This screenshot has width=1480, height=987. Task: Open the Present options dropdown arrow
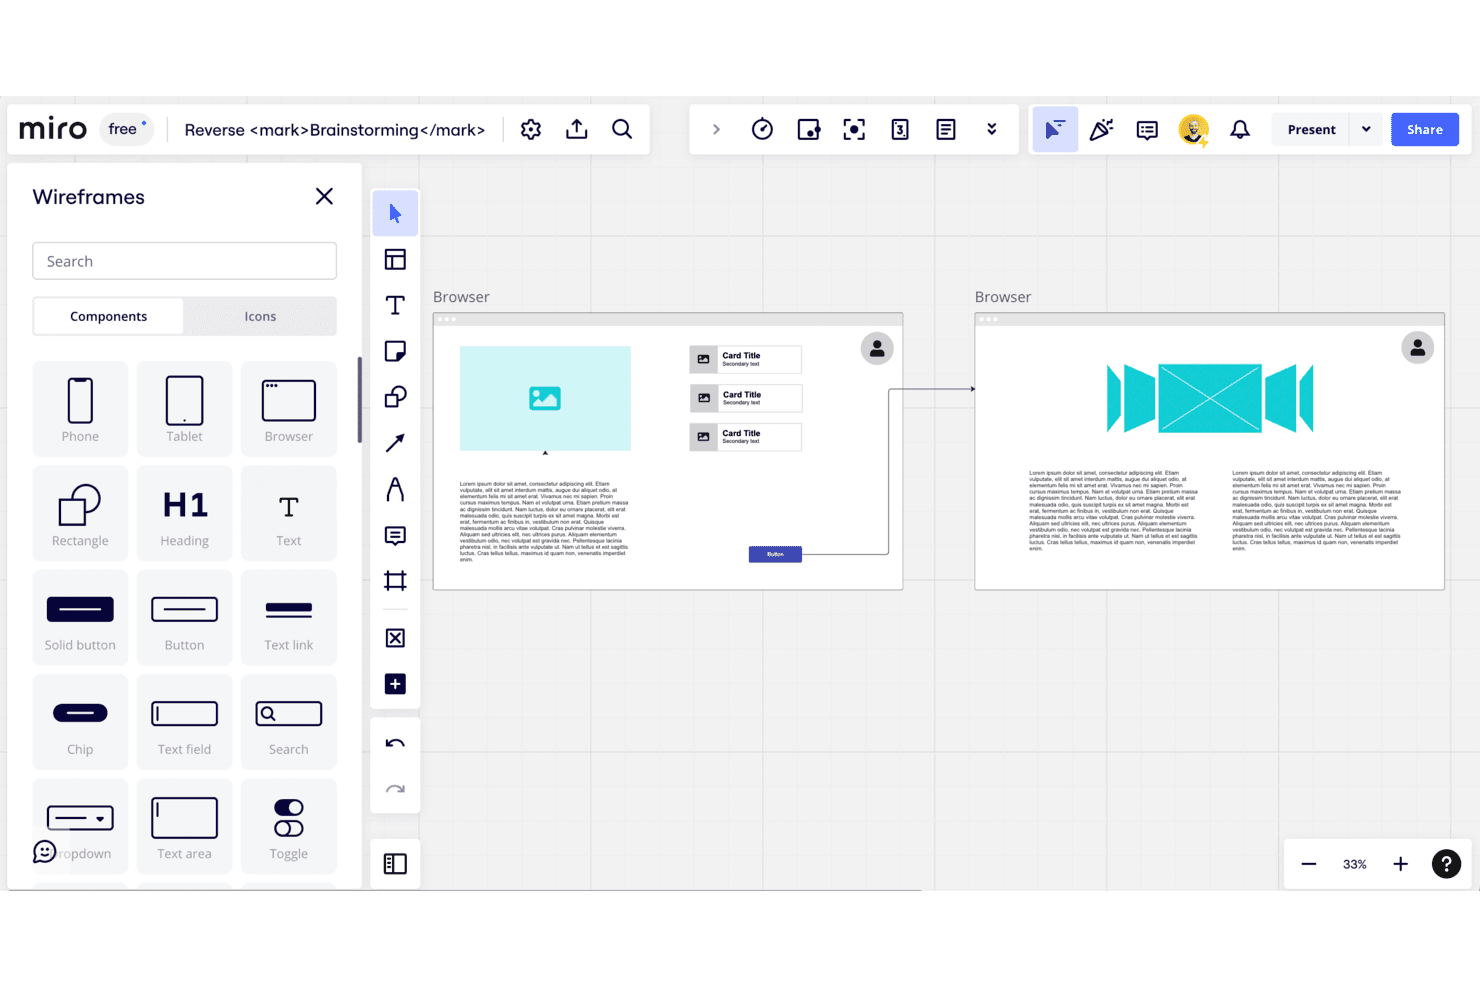pos(1366,129)
